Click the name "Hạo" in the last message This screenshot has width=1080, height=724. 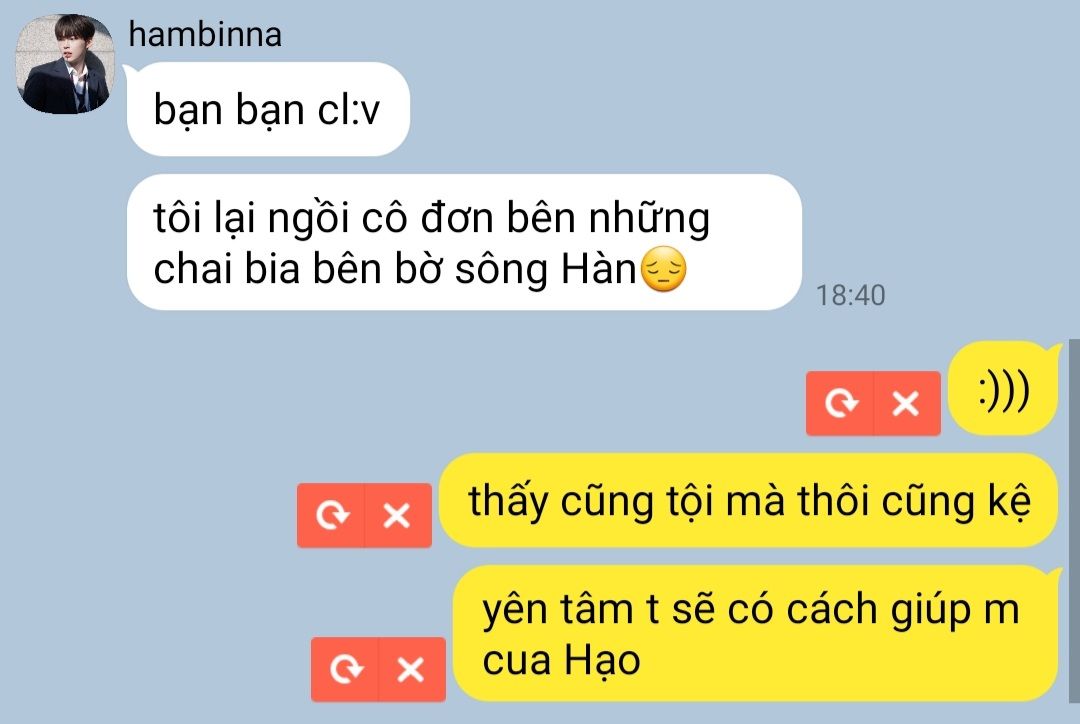pyautogui.click(x=603, y=661)
